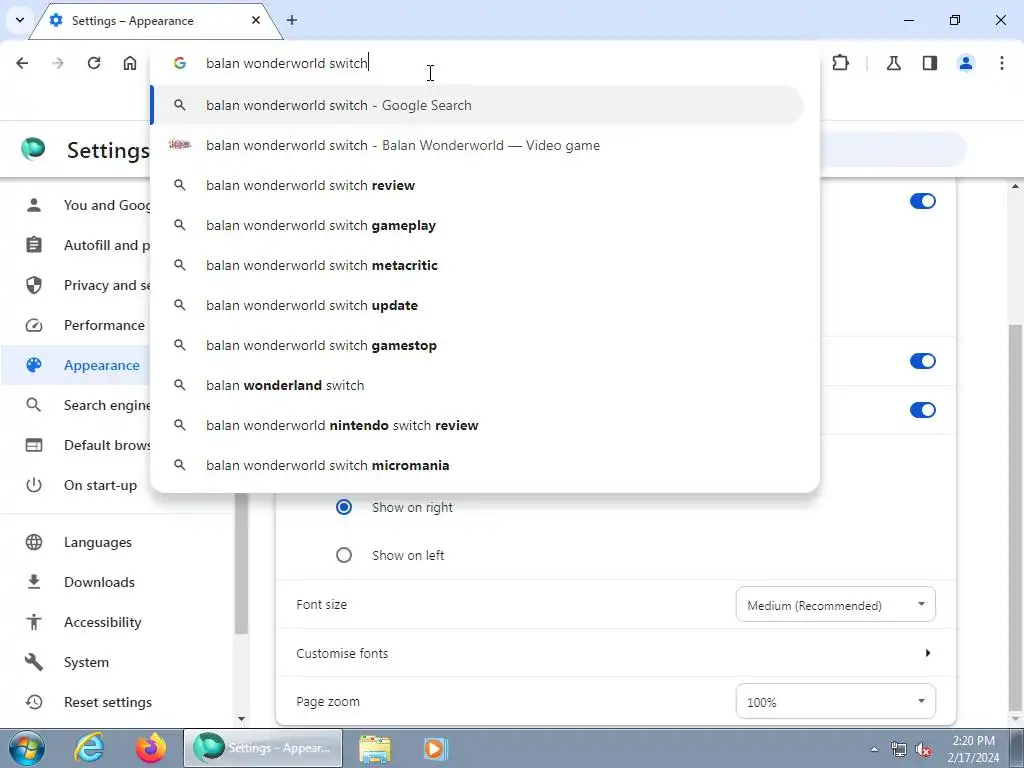
Task: Click the sidebar scrollbar down arrow
Action: coord(241,719)
